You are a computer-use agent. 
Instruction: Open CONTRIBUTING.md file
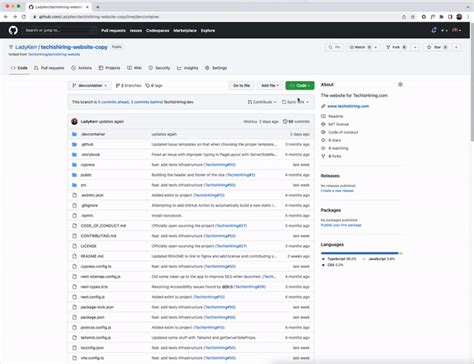click(98, 236)
